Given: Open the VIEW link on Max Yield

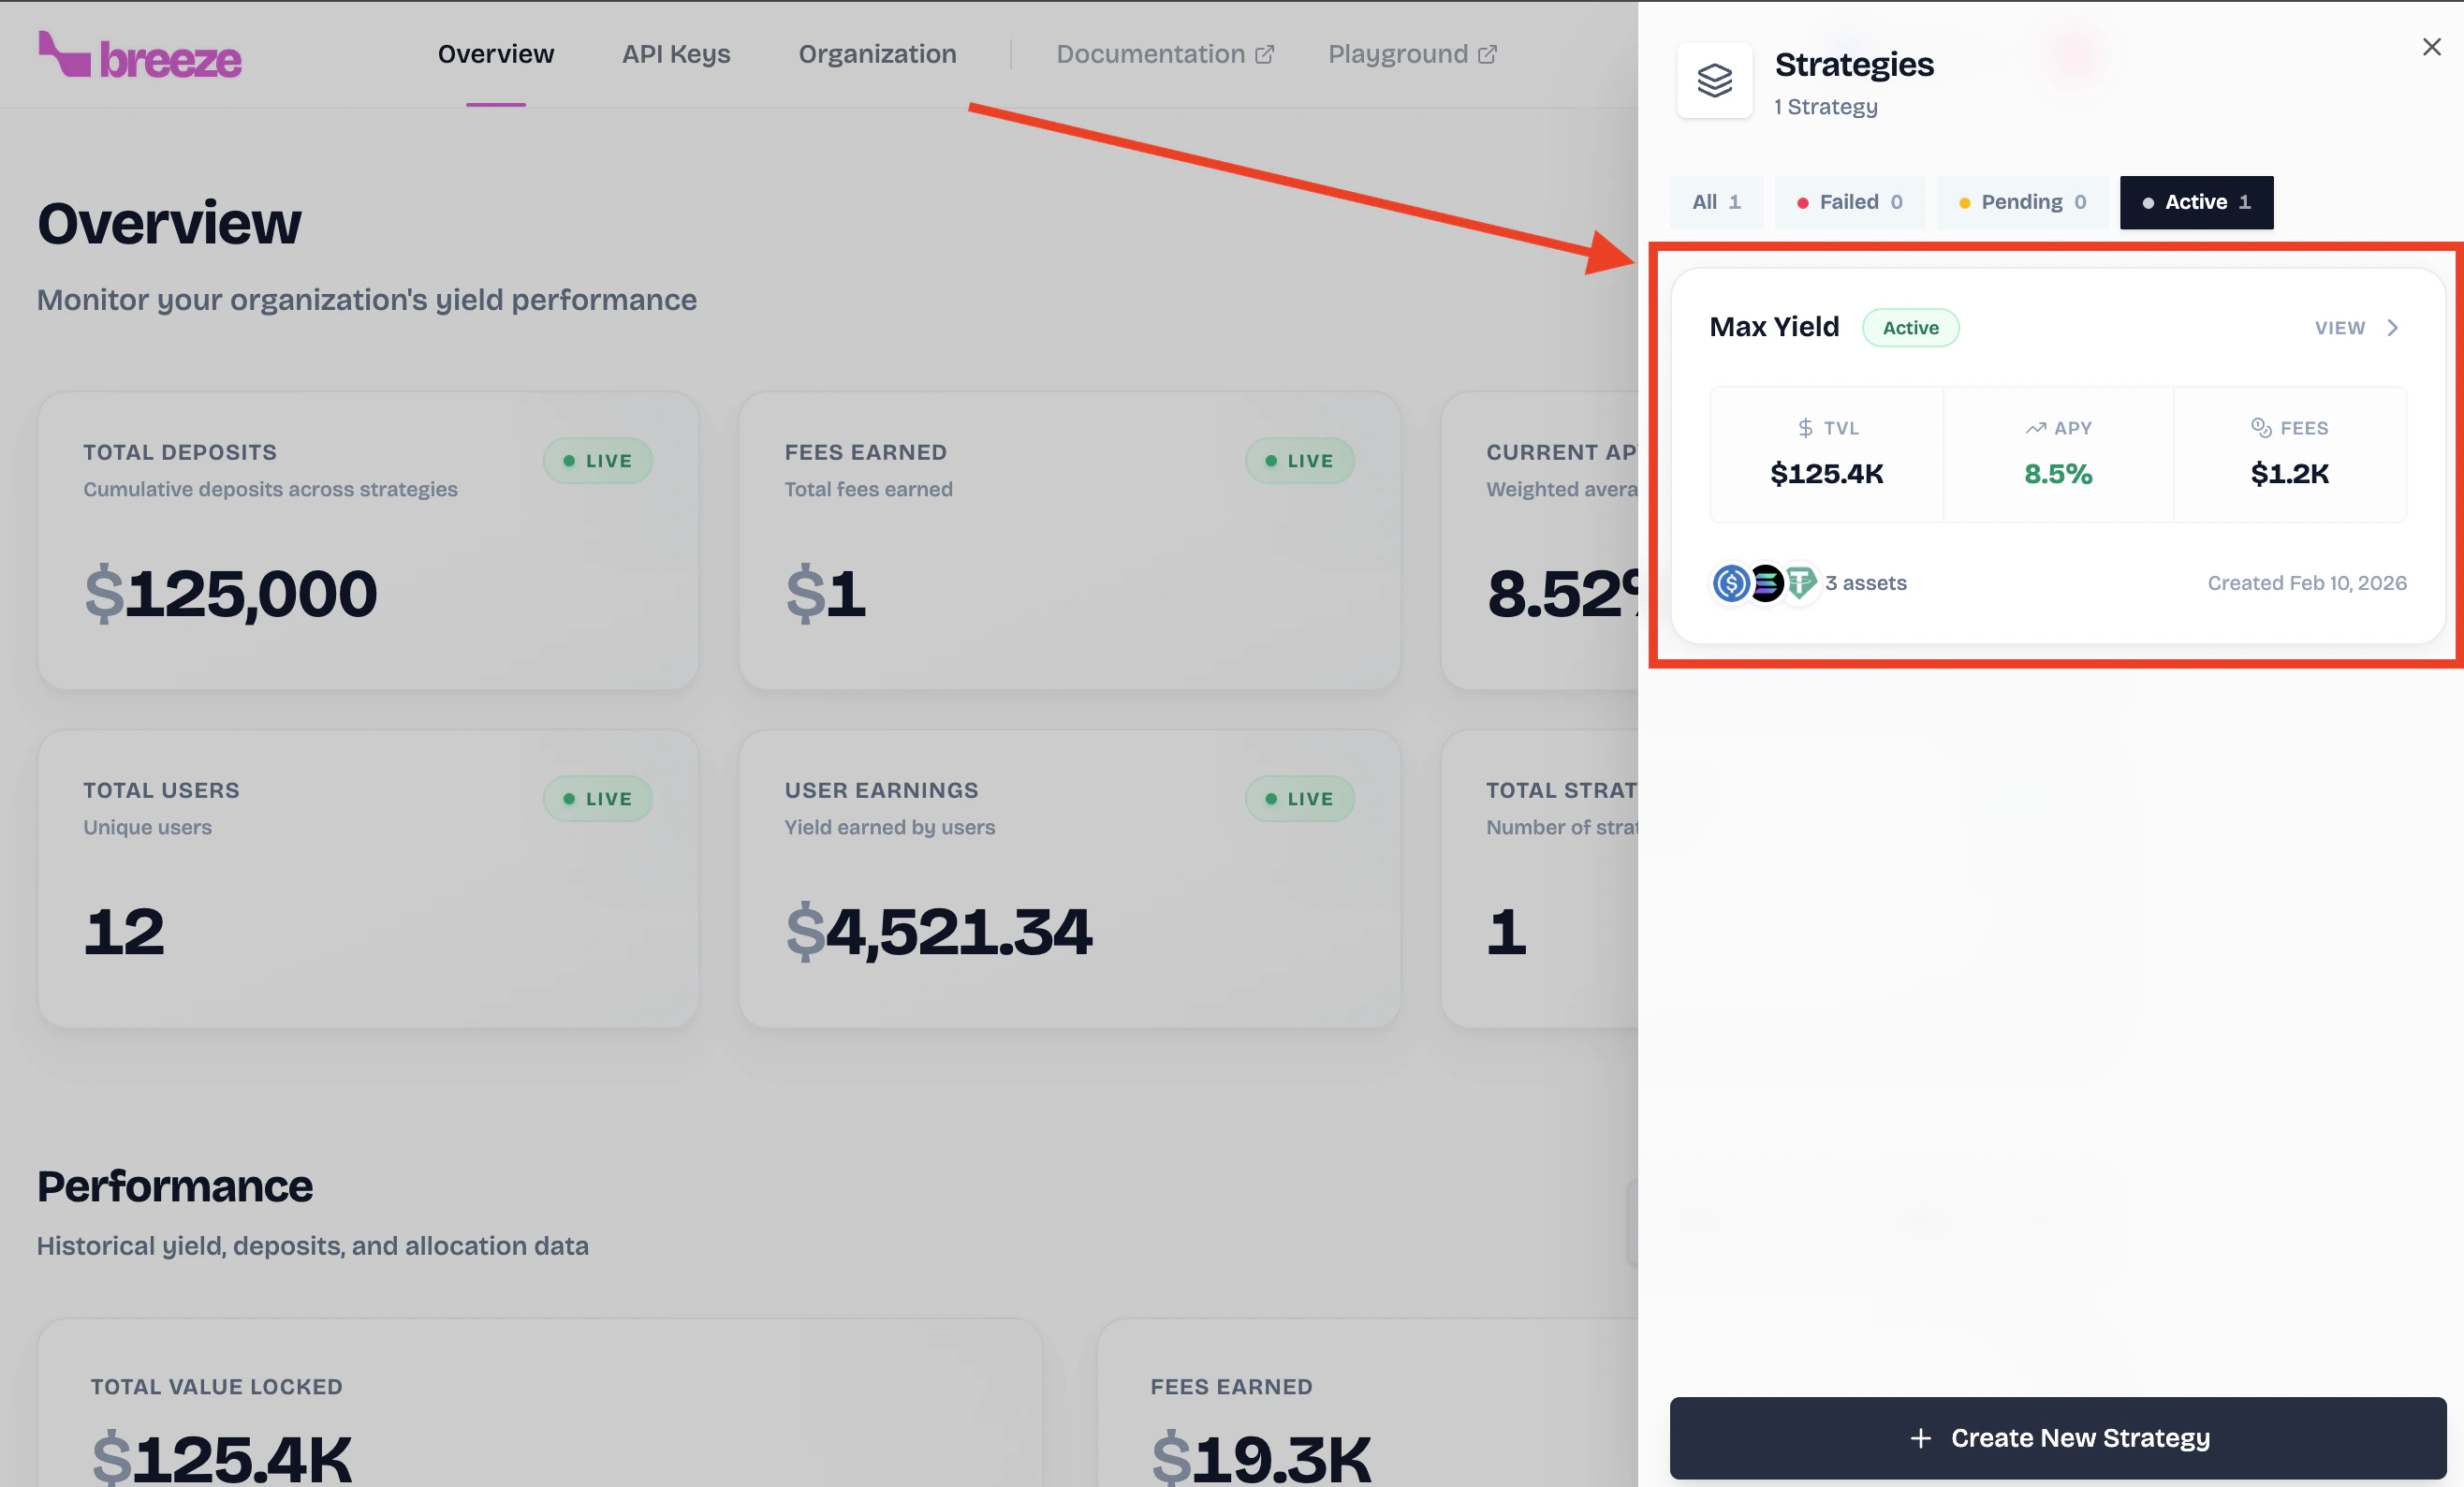Looking at the screenshot, I should (2339, 328).
